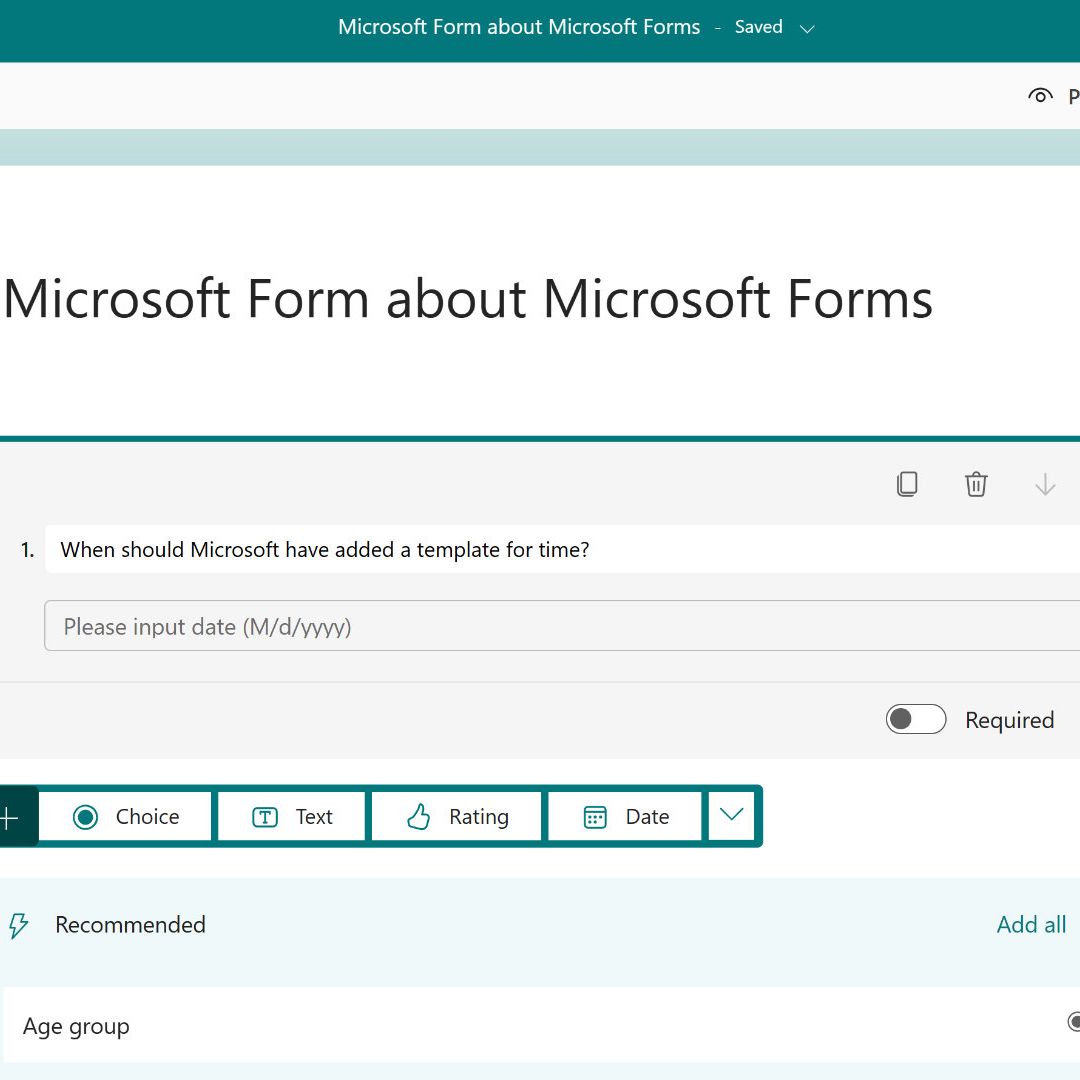
Task: Add a Text question
Action: point(291,816)
